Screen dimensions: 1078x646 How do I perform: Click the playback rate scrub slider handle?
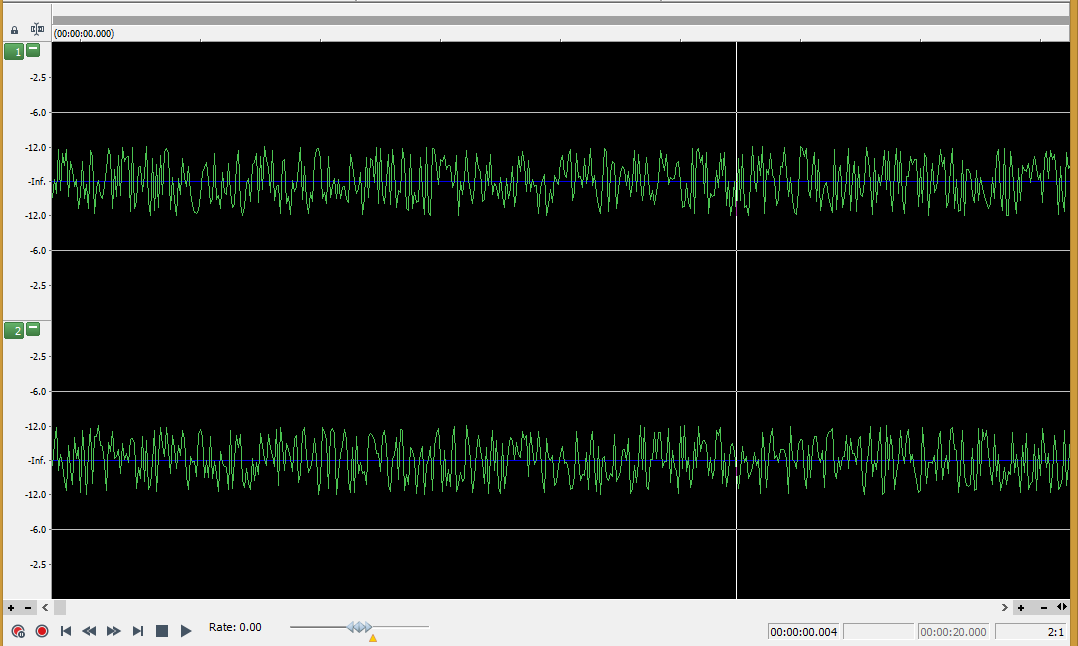[360, 627]
